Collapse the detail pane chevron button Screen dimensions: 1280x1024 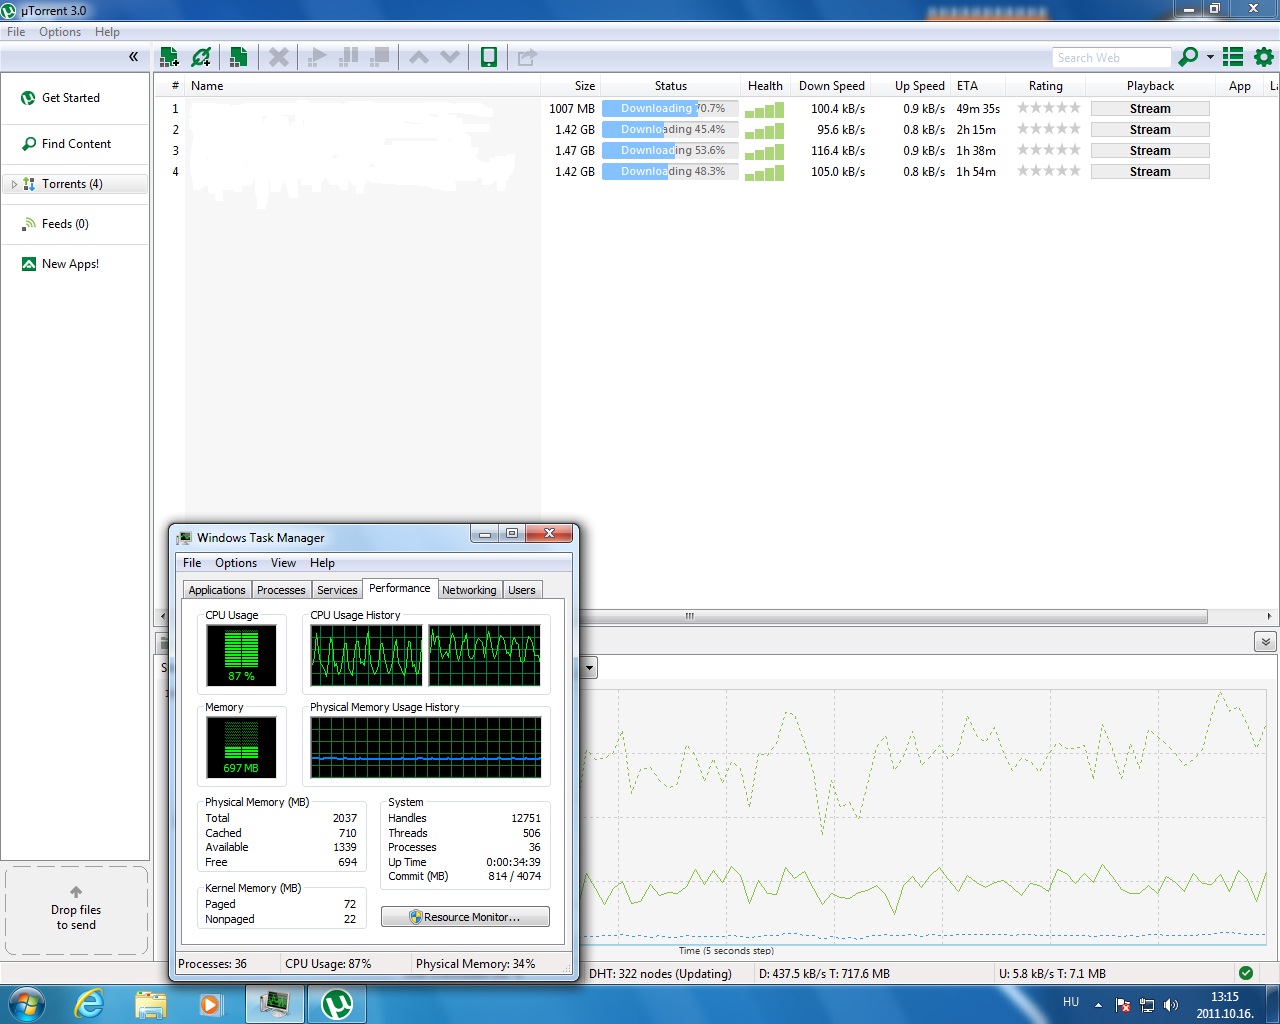pos(1265,642)
